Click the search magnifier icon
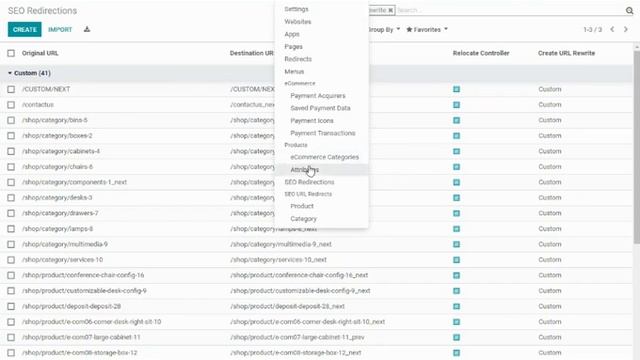The width and height of the screenshot is (640, 360). pyautogui.click(x=629, y=11)
